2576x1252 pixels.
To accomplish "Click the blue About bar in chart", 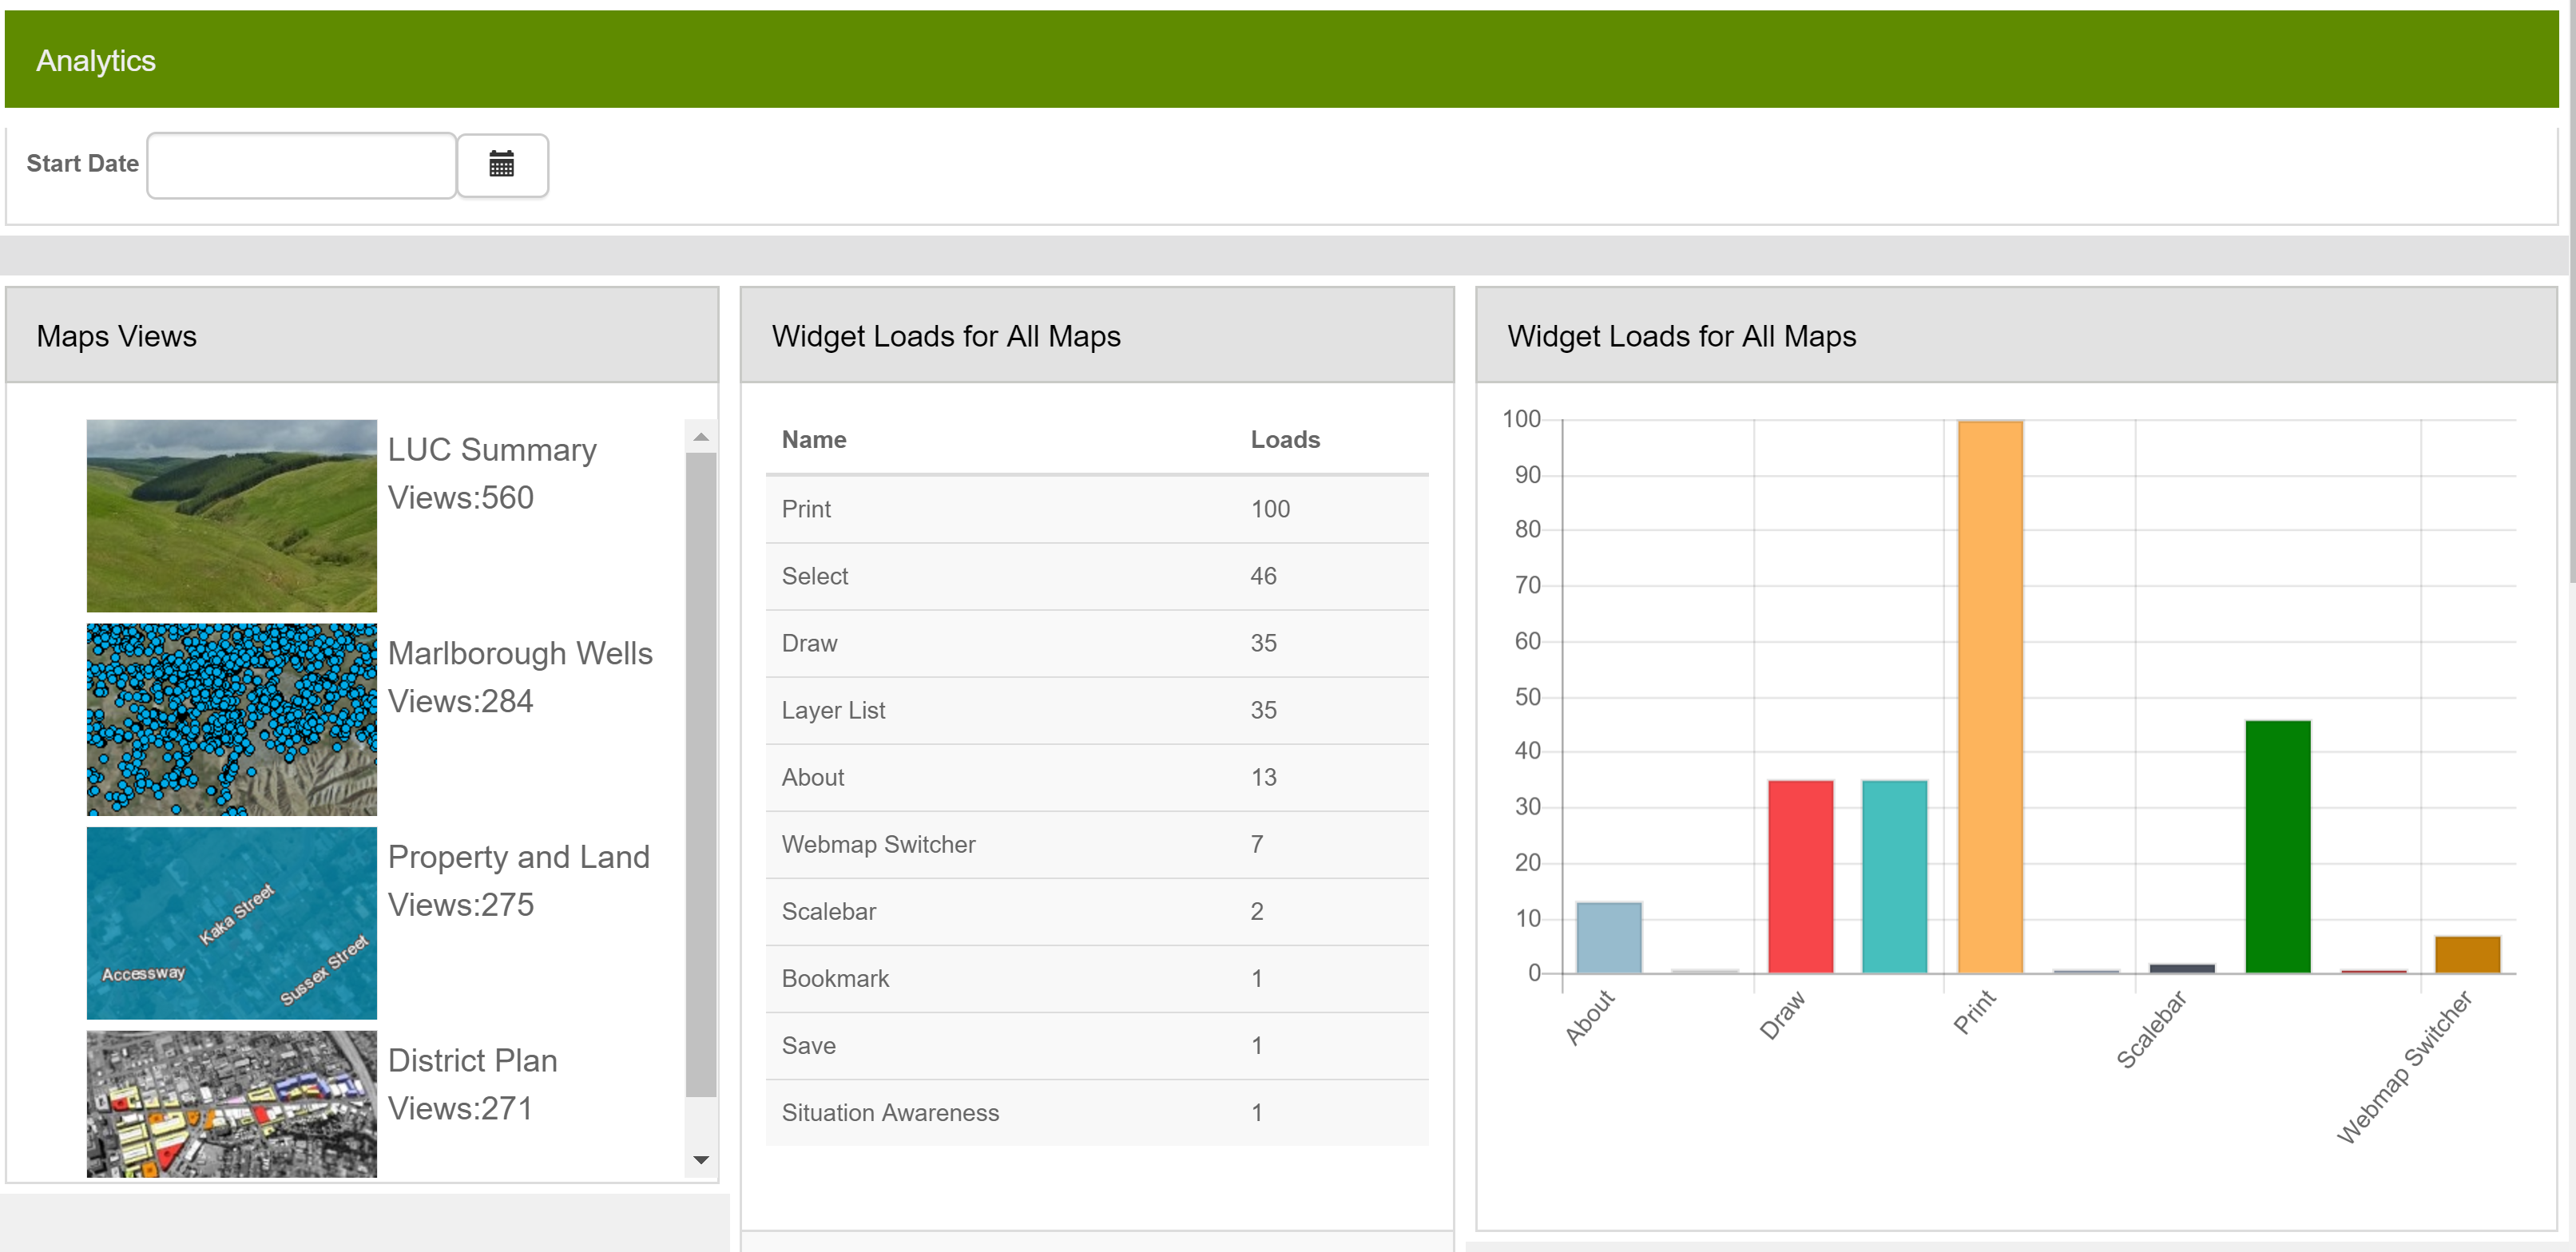I will [x=1608, y=937].
